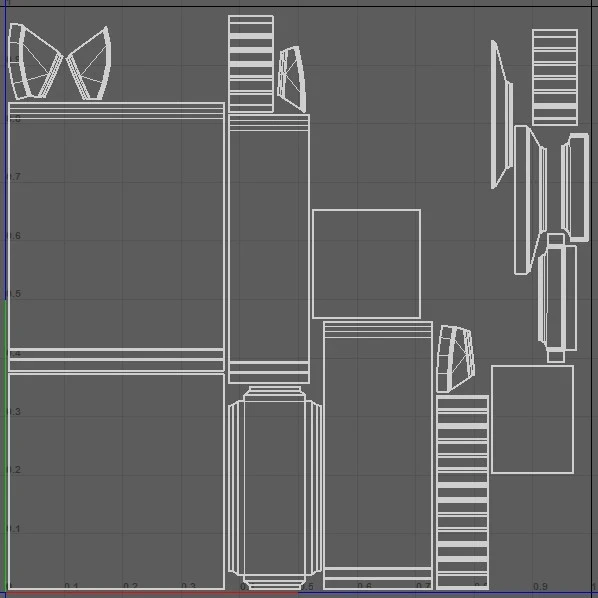Click the small wedge shell beside top center stripes
This screenshot has height=598, width=598.
click(x=292, y=79)
